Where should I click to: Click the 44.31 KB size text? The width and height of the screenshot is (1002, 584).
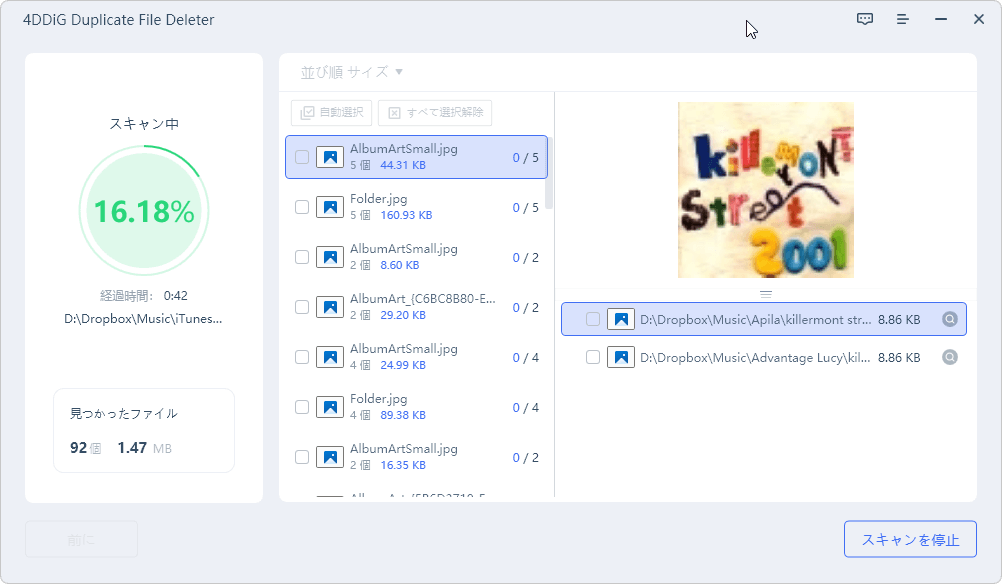pos(403,165)
